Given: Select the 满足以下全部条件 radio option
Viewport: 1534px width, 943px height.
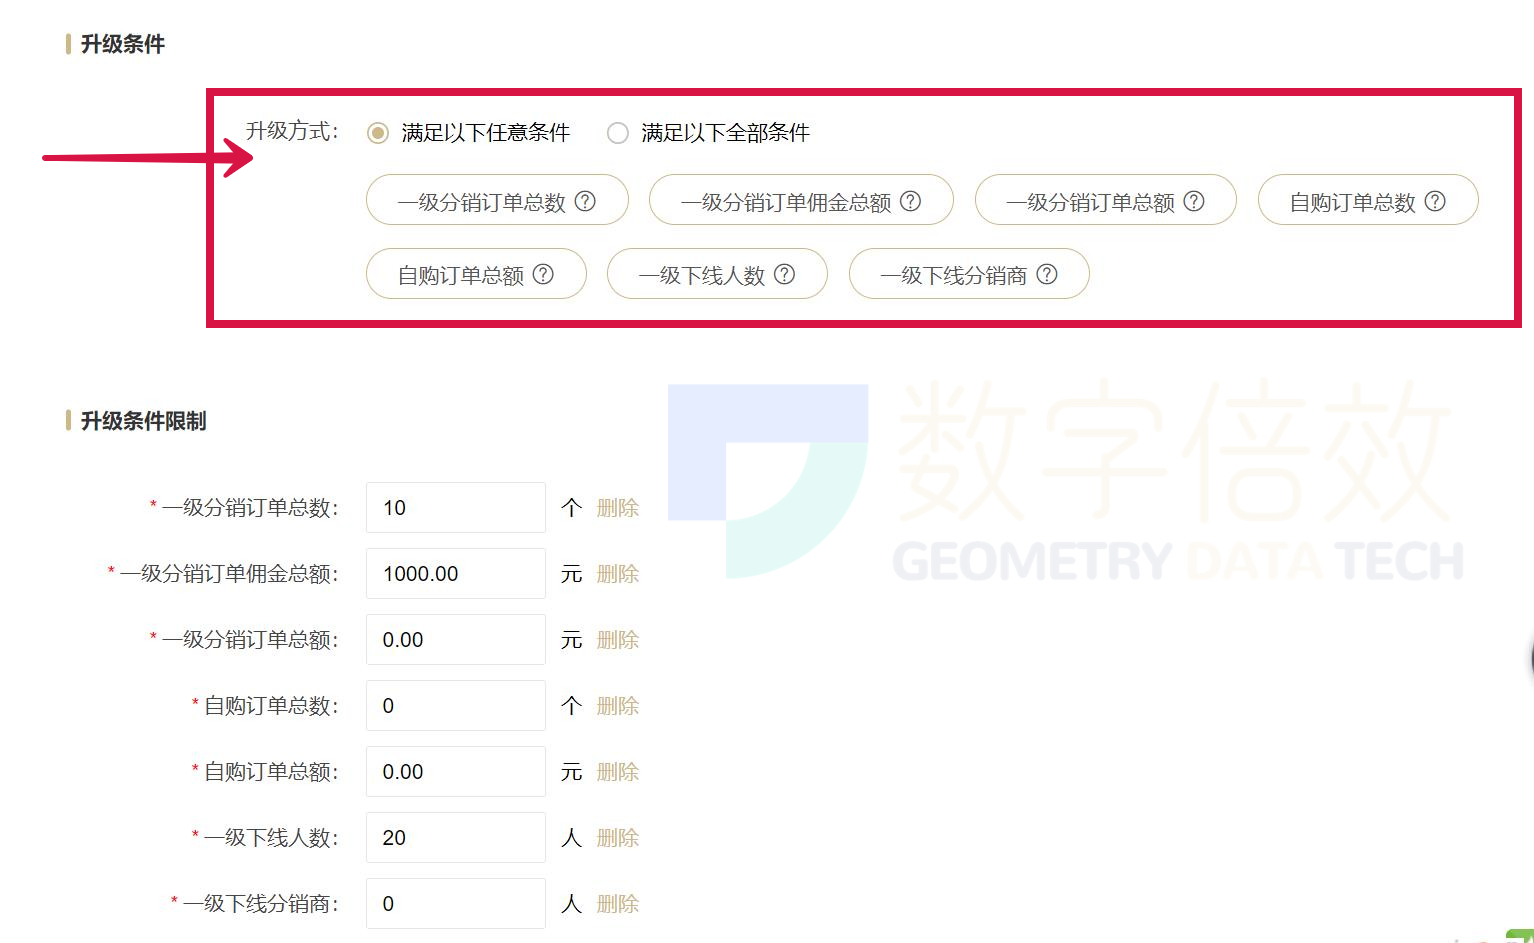Looking at the screenshot, I should point(617,132).
